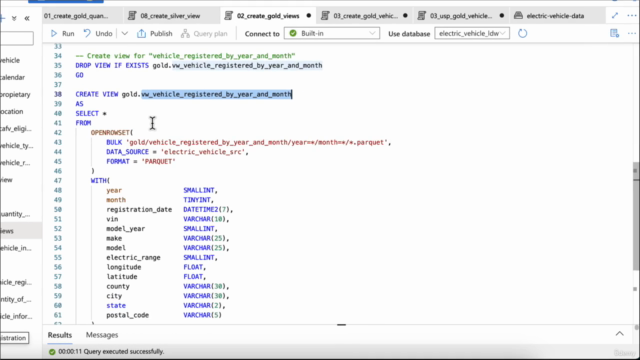
Task: Click the 'calendar' item in sidebar
Action: pyautogui.click(x=12, y=77)
